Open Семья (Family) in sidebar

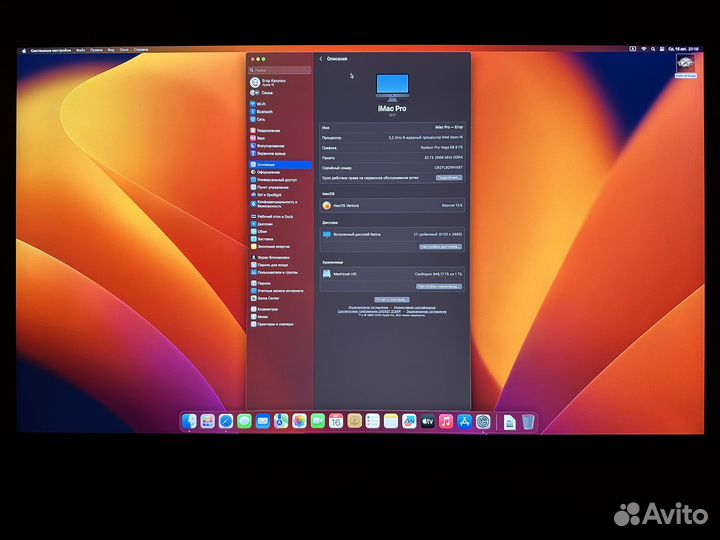click(261, 93)
